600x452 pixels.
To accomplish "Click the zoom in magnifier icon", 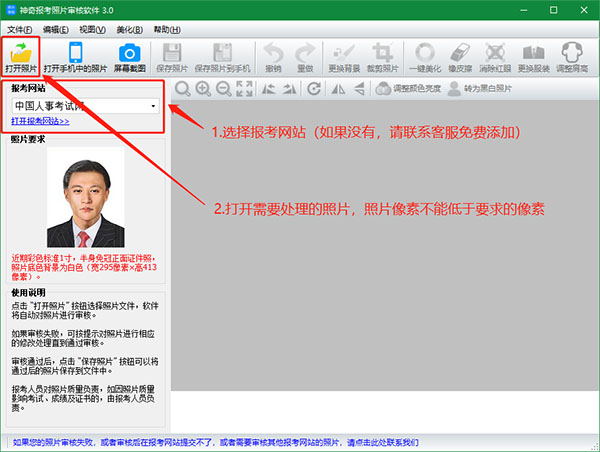I will [x=204, y=89].
